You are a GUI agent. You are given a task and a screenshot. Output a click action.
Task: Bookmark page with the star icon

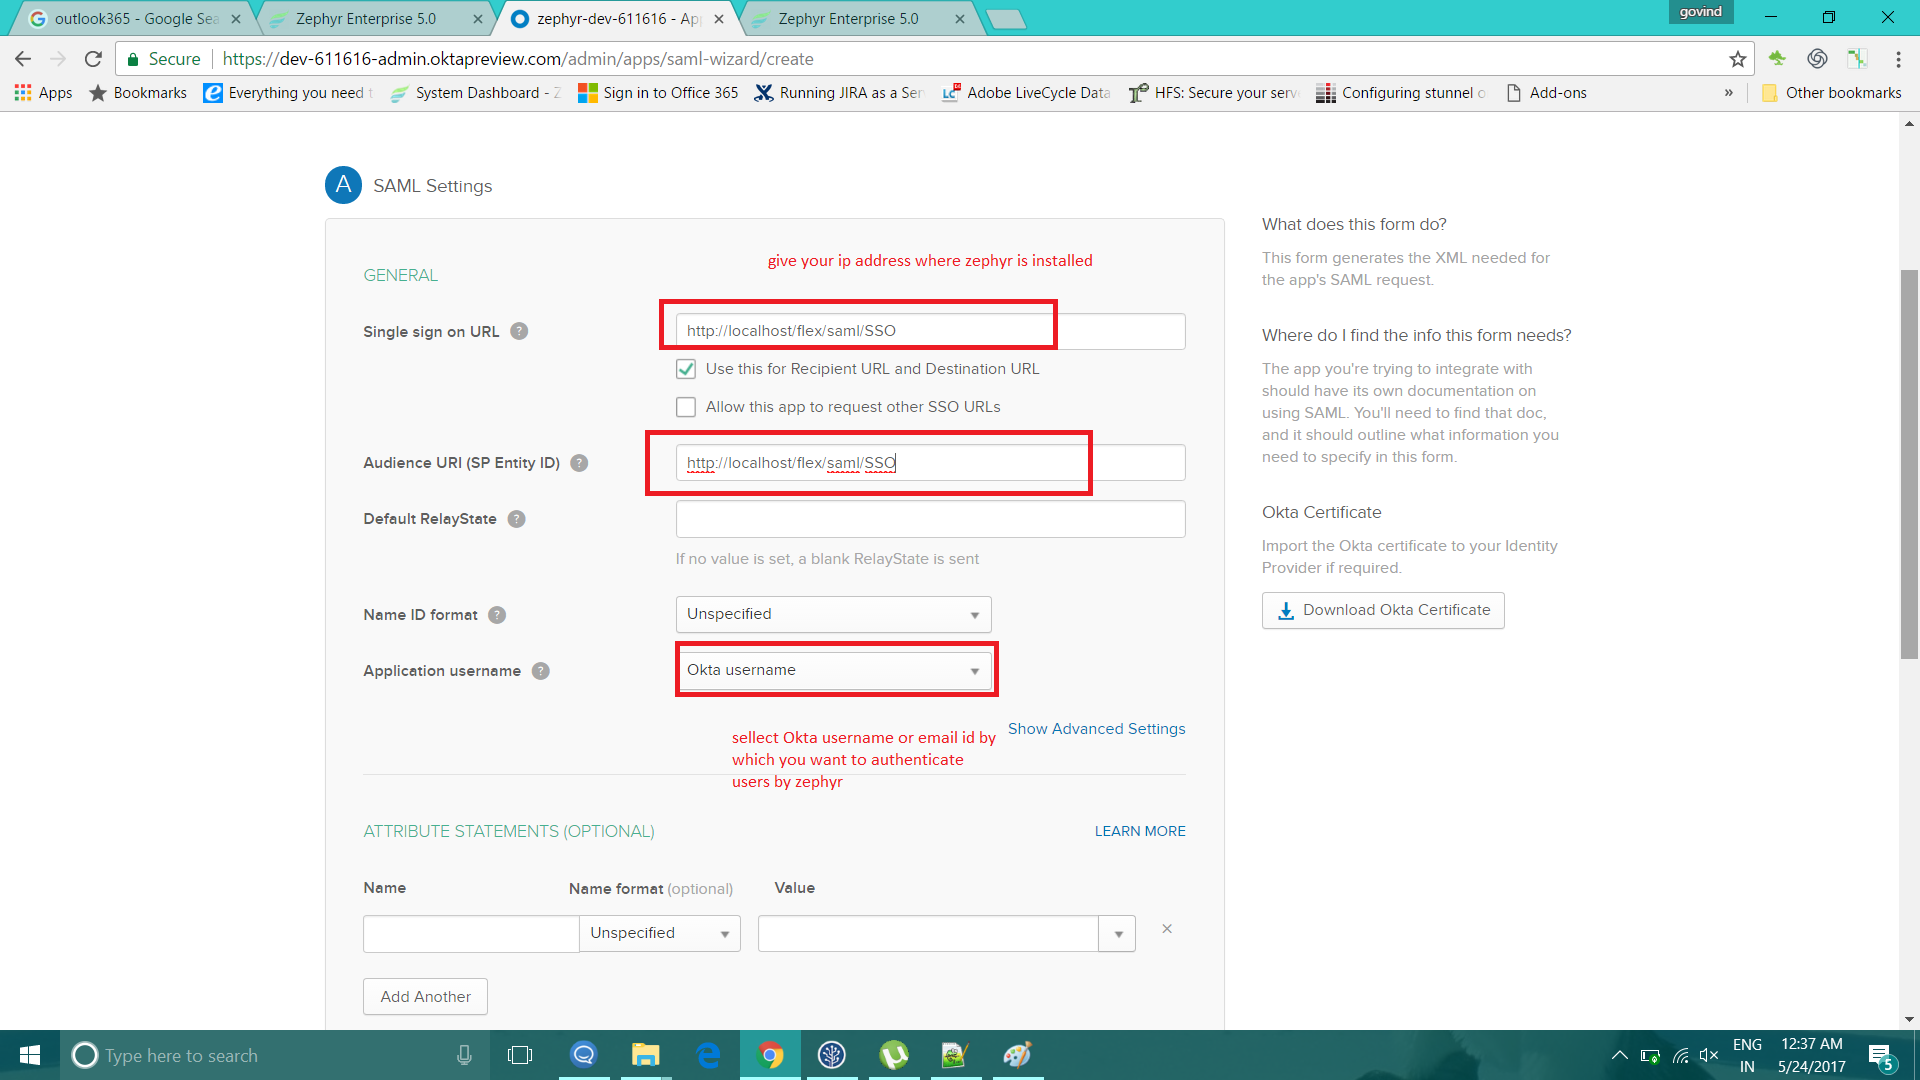click(x=1738, y=59)
